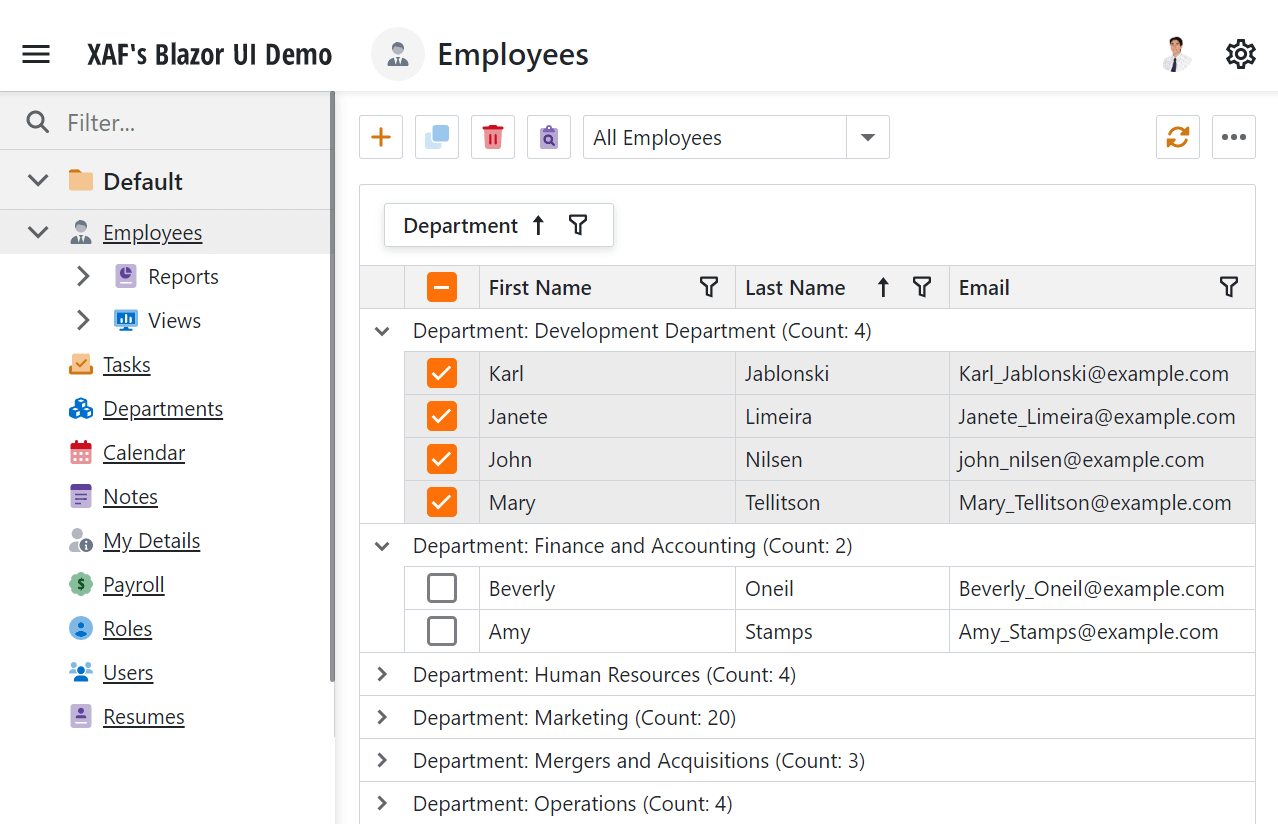Expand the Reports tree node
This screenshot has width=1278, height=824.
(83, 277)
